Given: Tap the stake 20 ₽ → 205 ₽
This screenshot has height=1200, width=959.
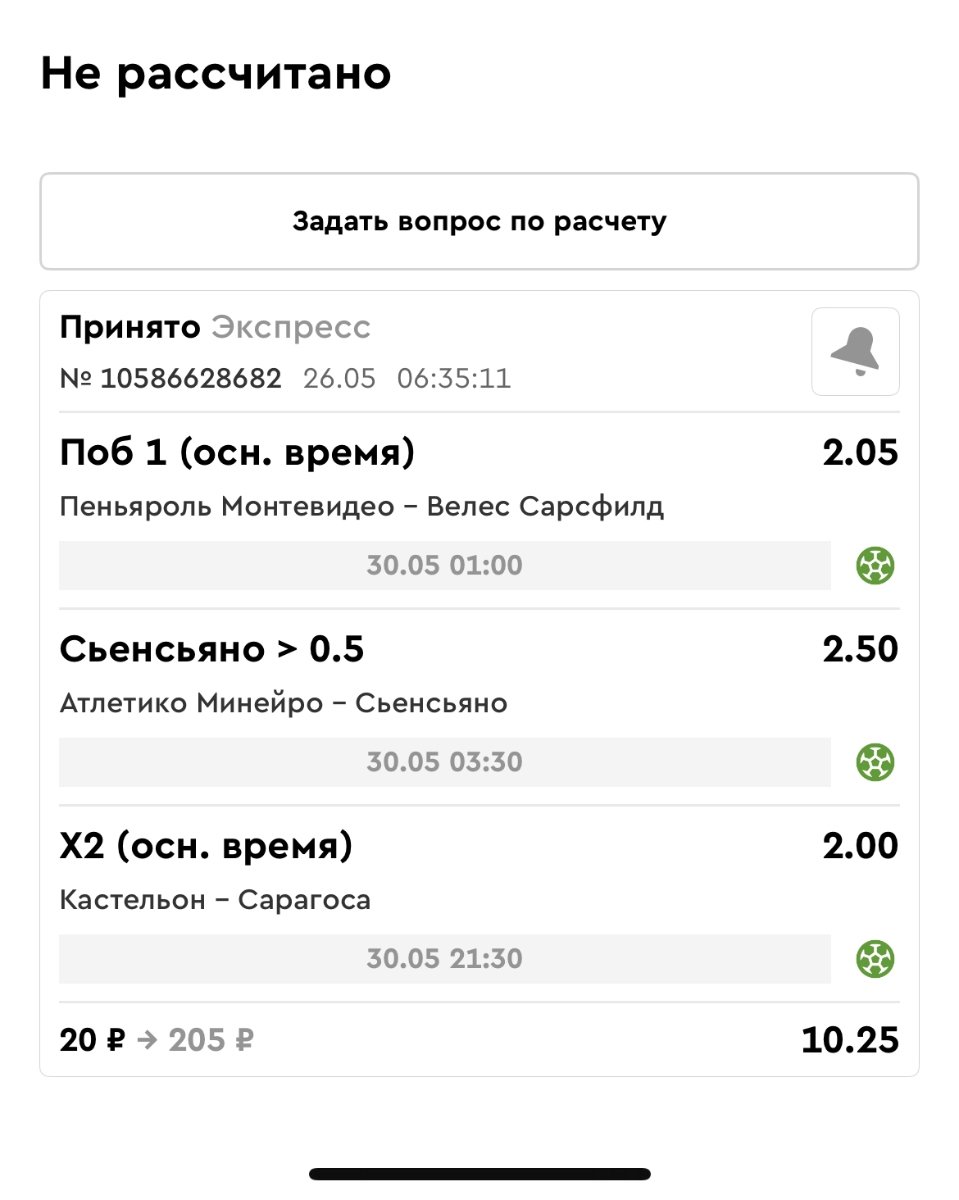Looking at the screenshot, I should [156, 1041].
